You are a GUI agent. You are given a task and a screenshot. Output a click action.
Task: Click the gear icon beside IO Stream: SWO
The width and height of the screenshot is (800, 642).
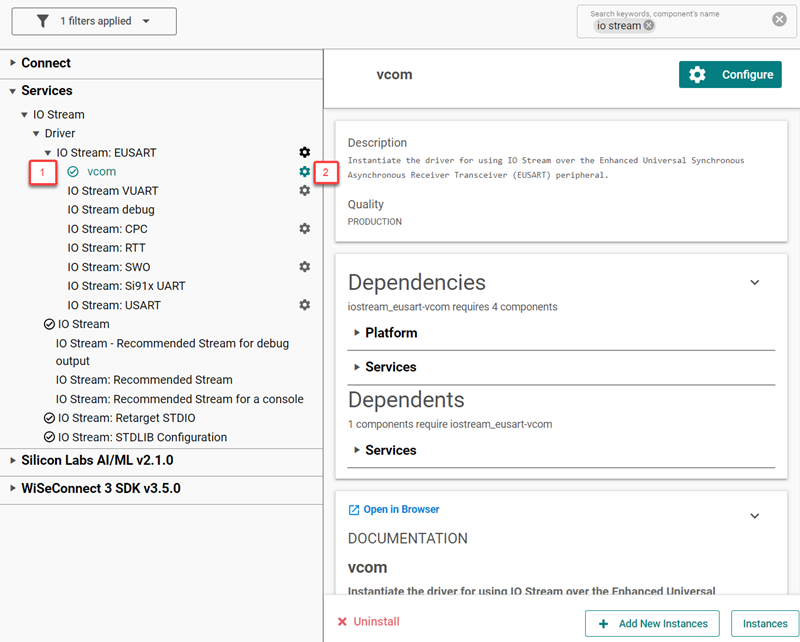pos(305,267)
